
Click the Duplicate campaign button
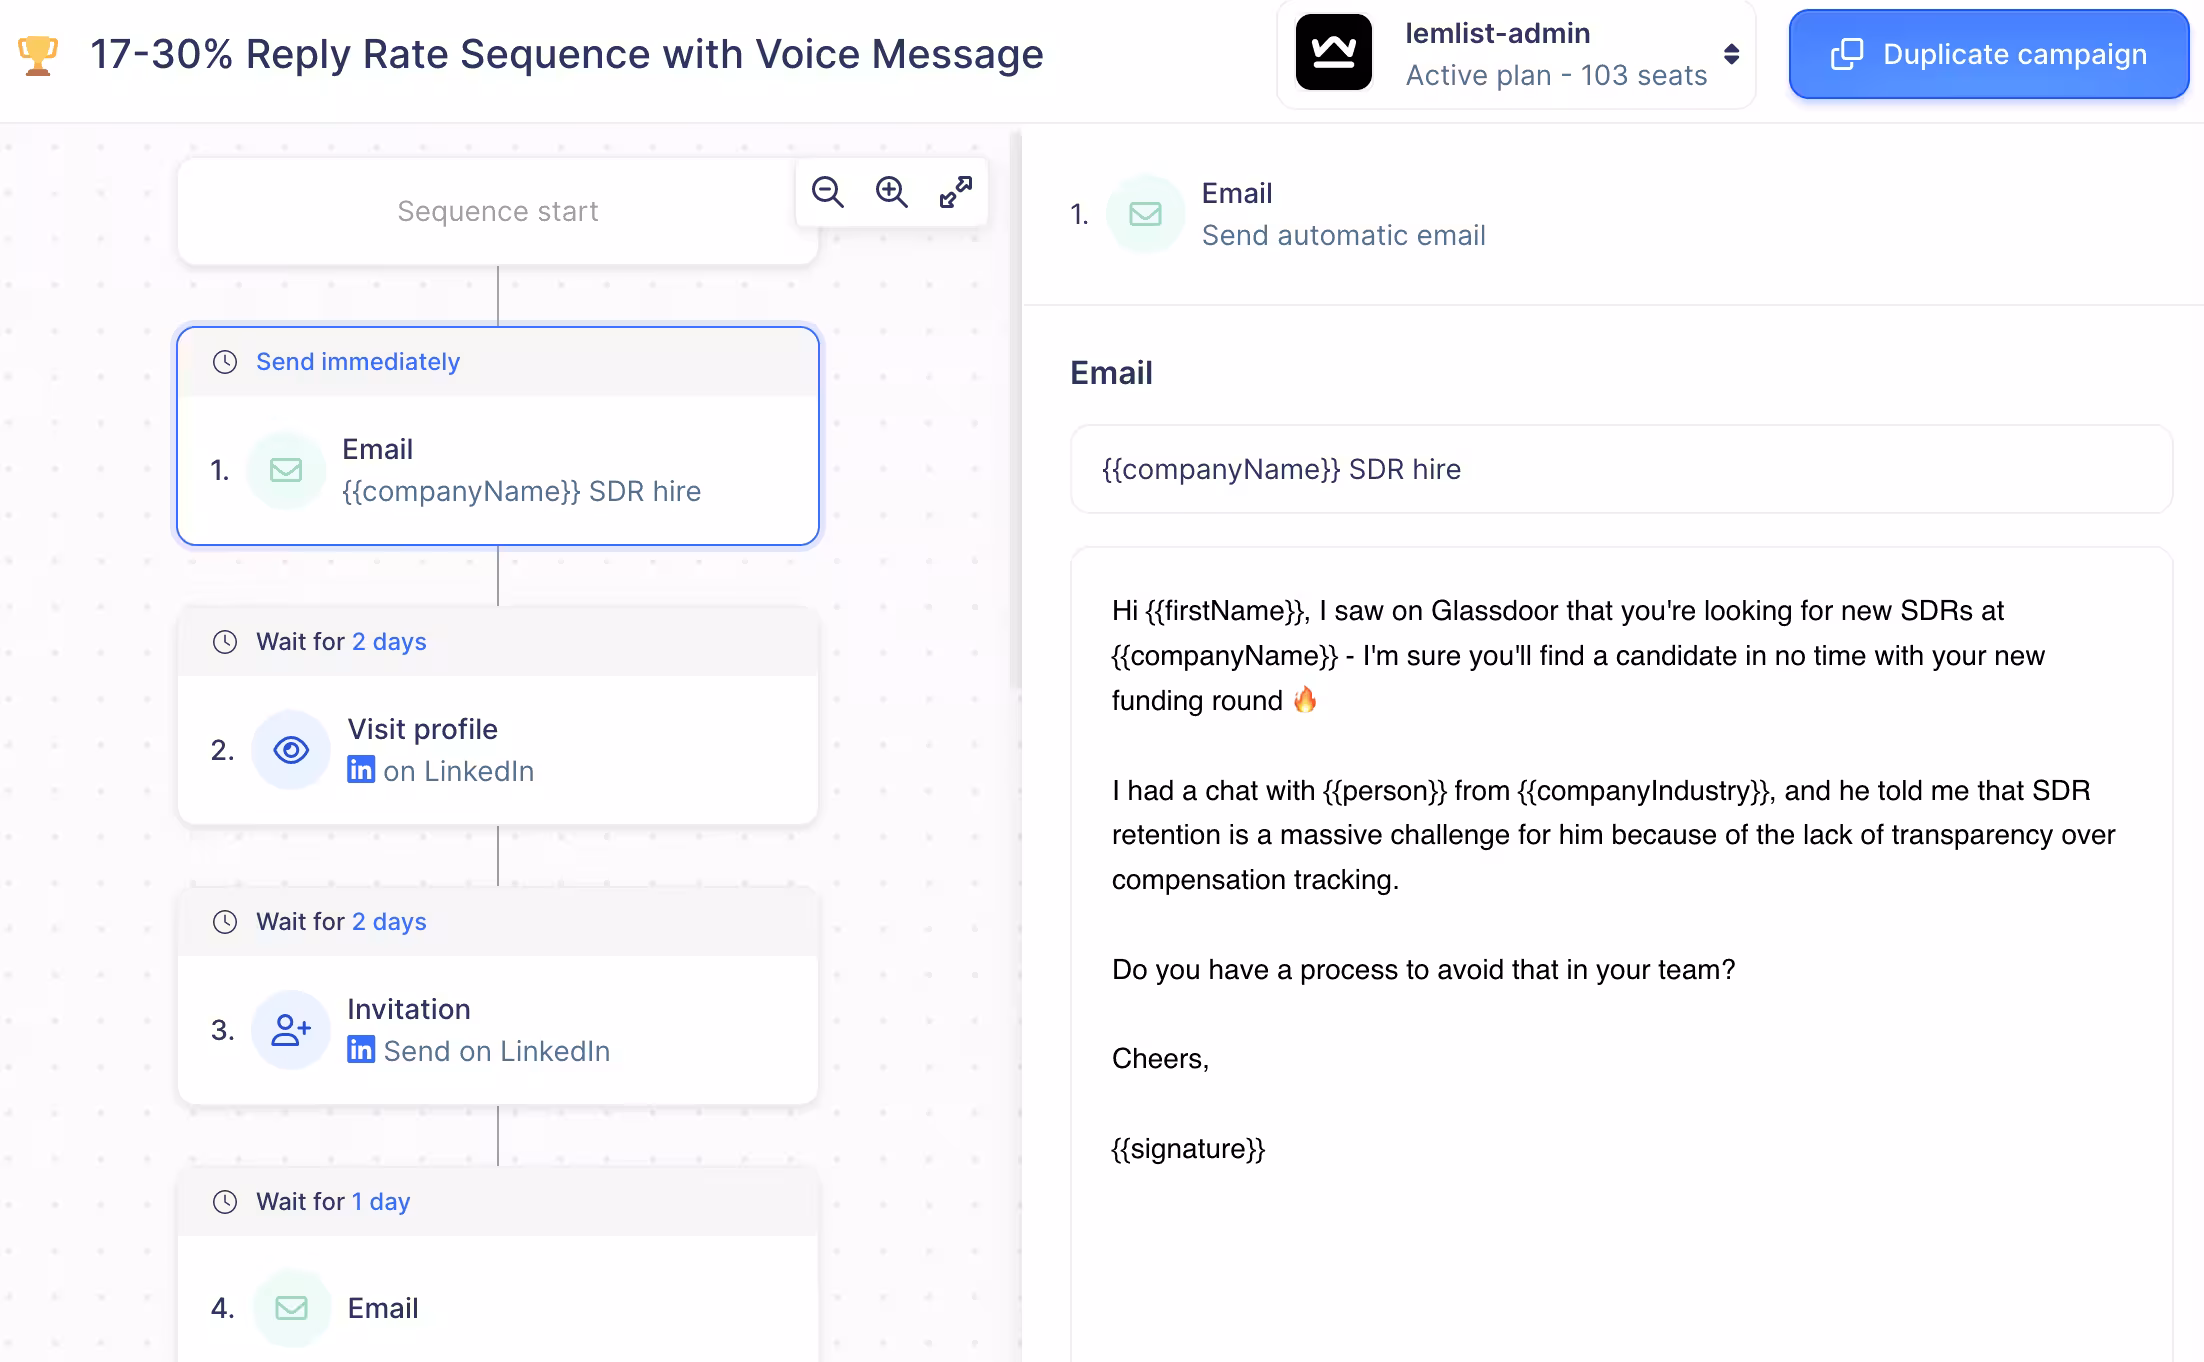pyautogui.click(x=1988, y=54)
